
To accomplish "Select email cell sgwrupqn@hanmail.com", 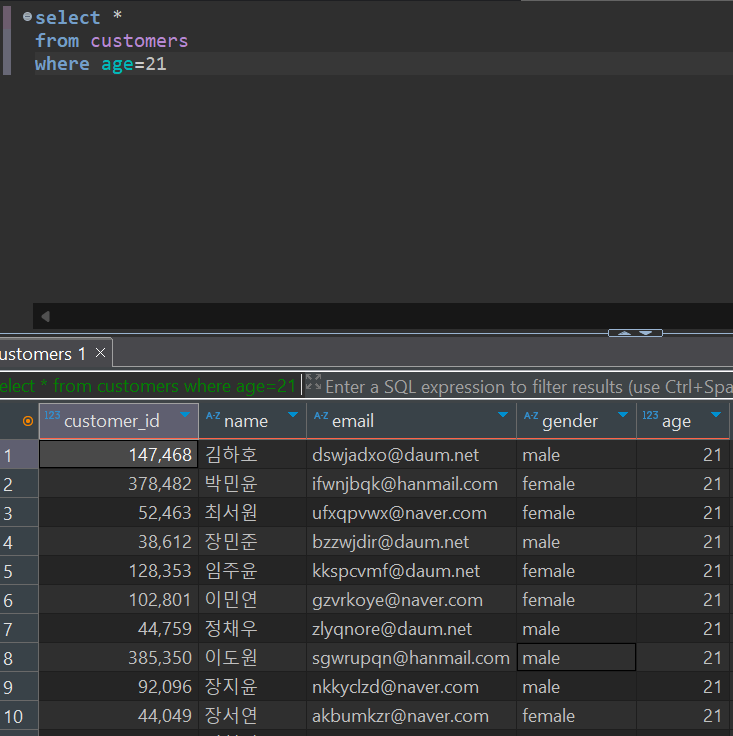I will click(411, 658).
